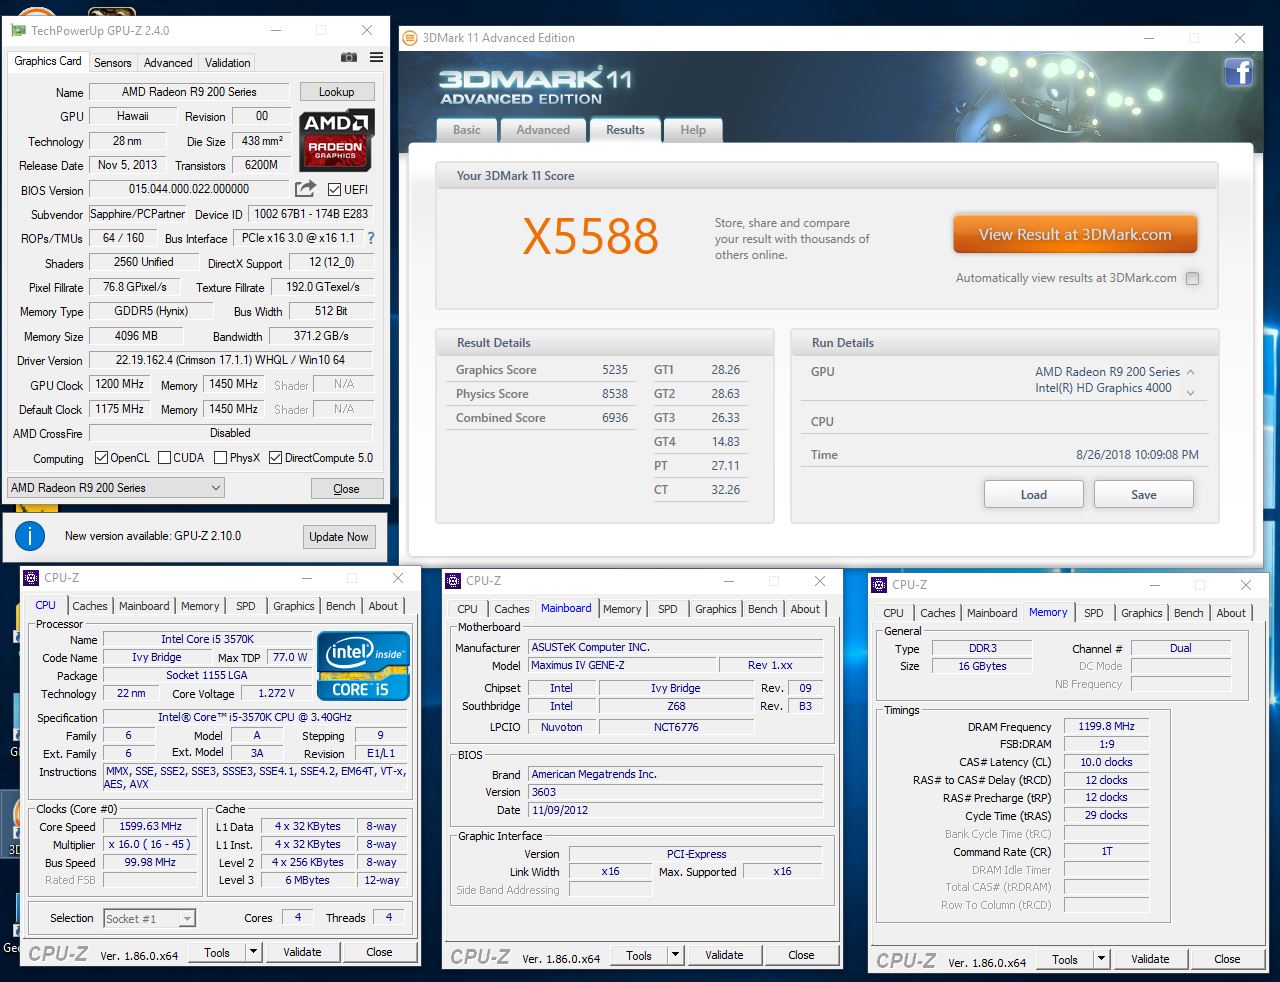
Task: Open the AMD Radeon R9 200 Series dropdown
Action: pyautogui.click(x=116, y=488)
